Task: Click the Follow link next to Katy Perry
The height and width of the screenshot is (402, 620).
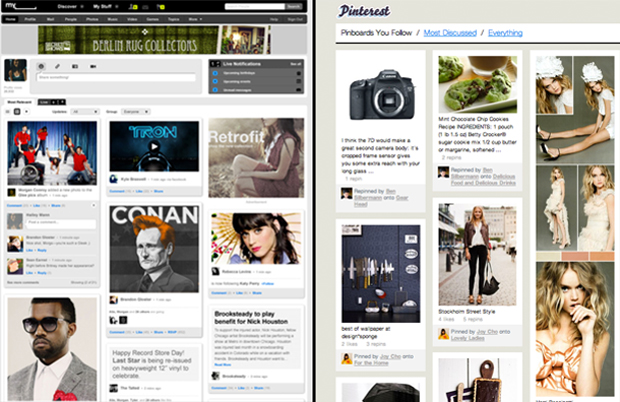Action: tap(267, 283)
